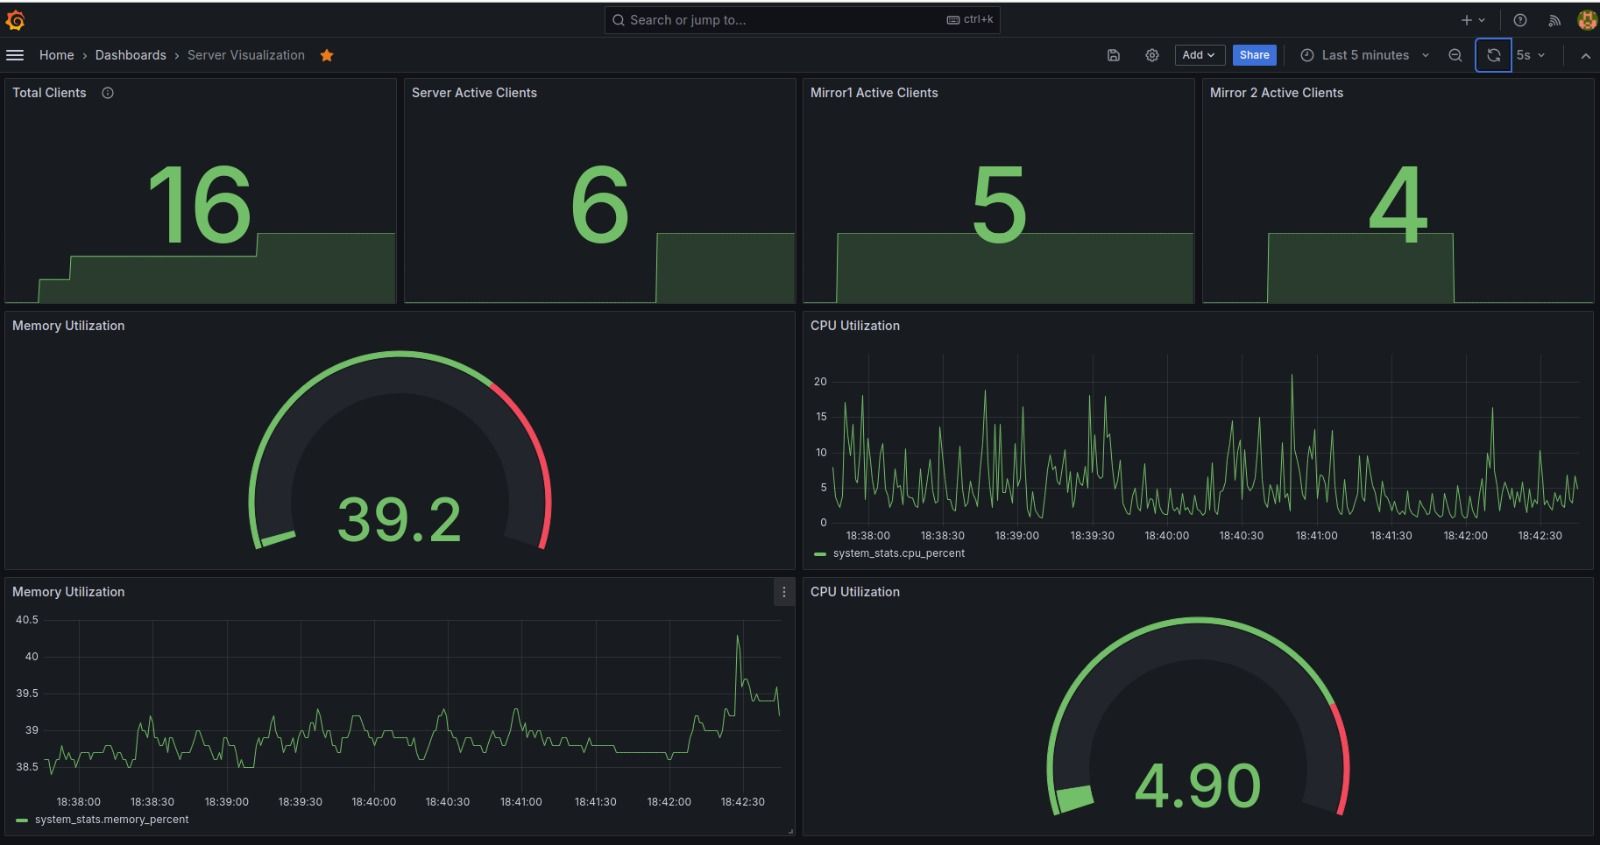Screen dimensions: 1600x845
Task: Click the Server Active Clients panel title
Action: [474, 93]
